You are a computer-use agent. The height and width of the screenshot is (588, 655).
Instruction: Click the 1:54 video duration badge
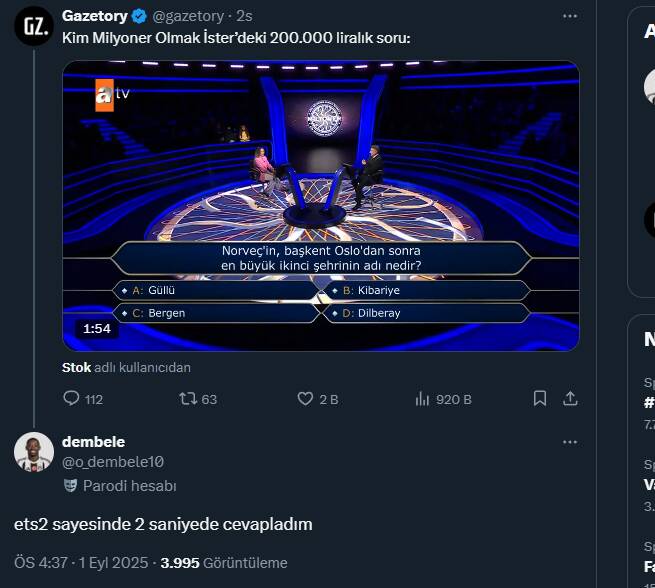point(97,328)
